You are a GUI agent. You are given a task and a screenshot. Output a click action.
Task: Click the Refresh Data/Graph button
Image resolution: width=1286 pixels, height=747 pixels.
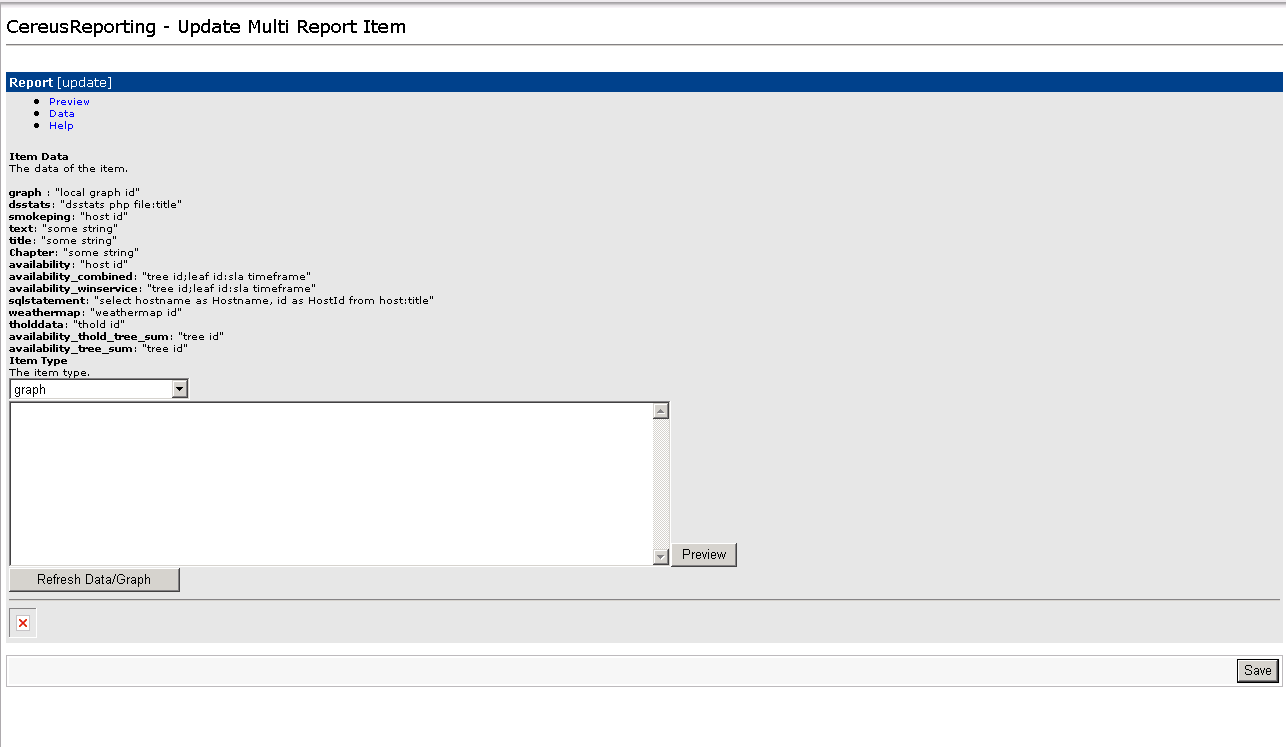tap(94, 579)
